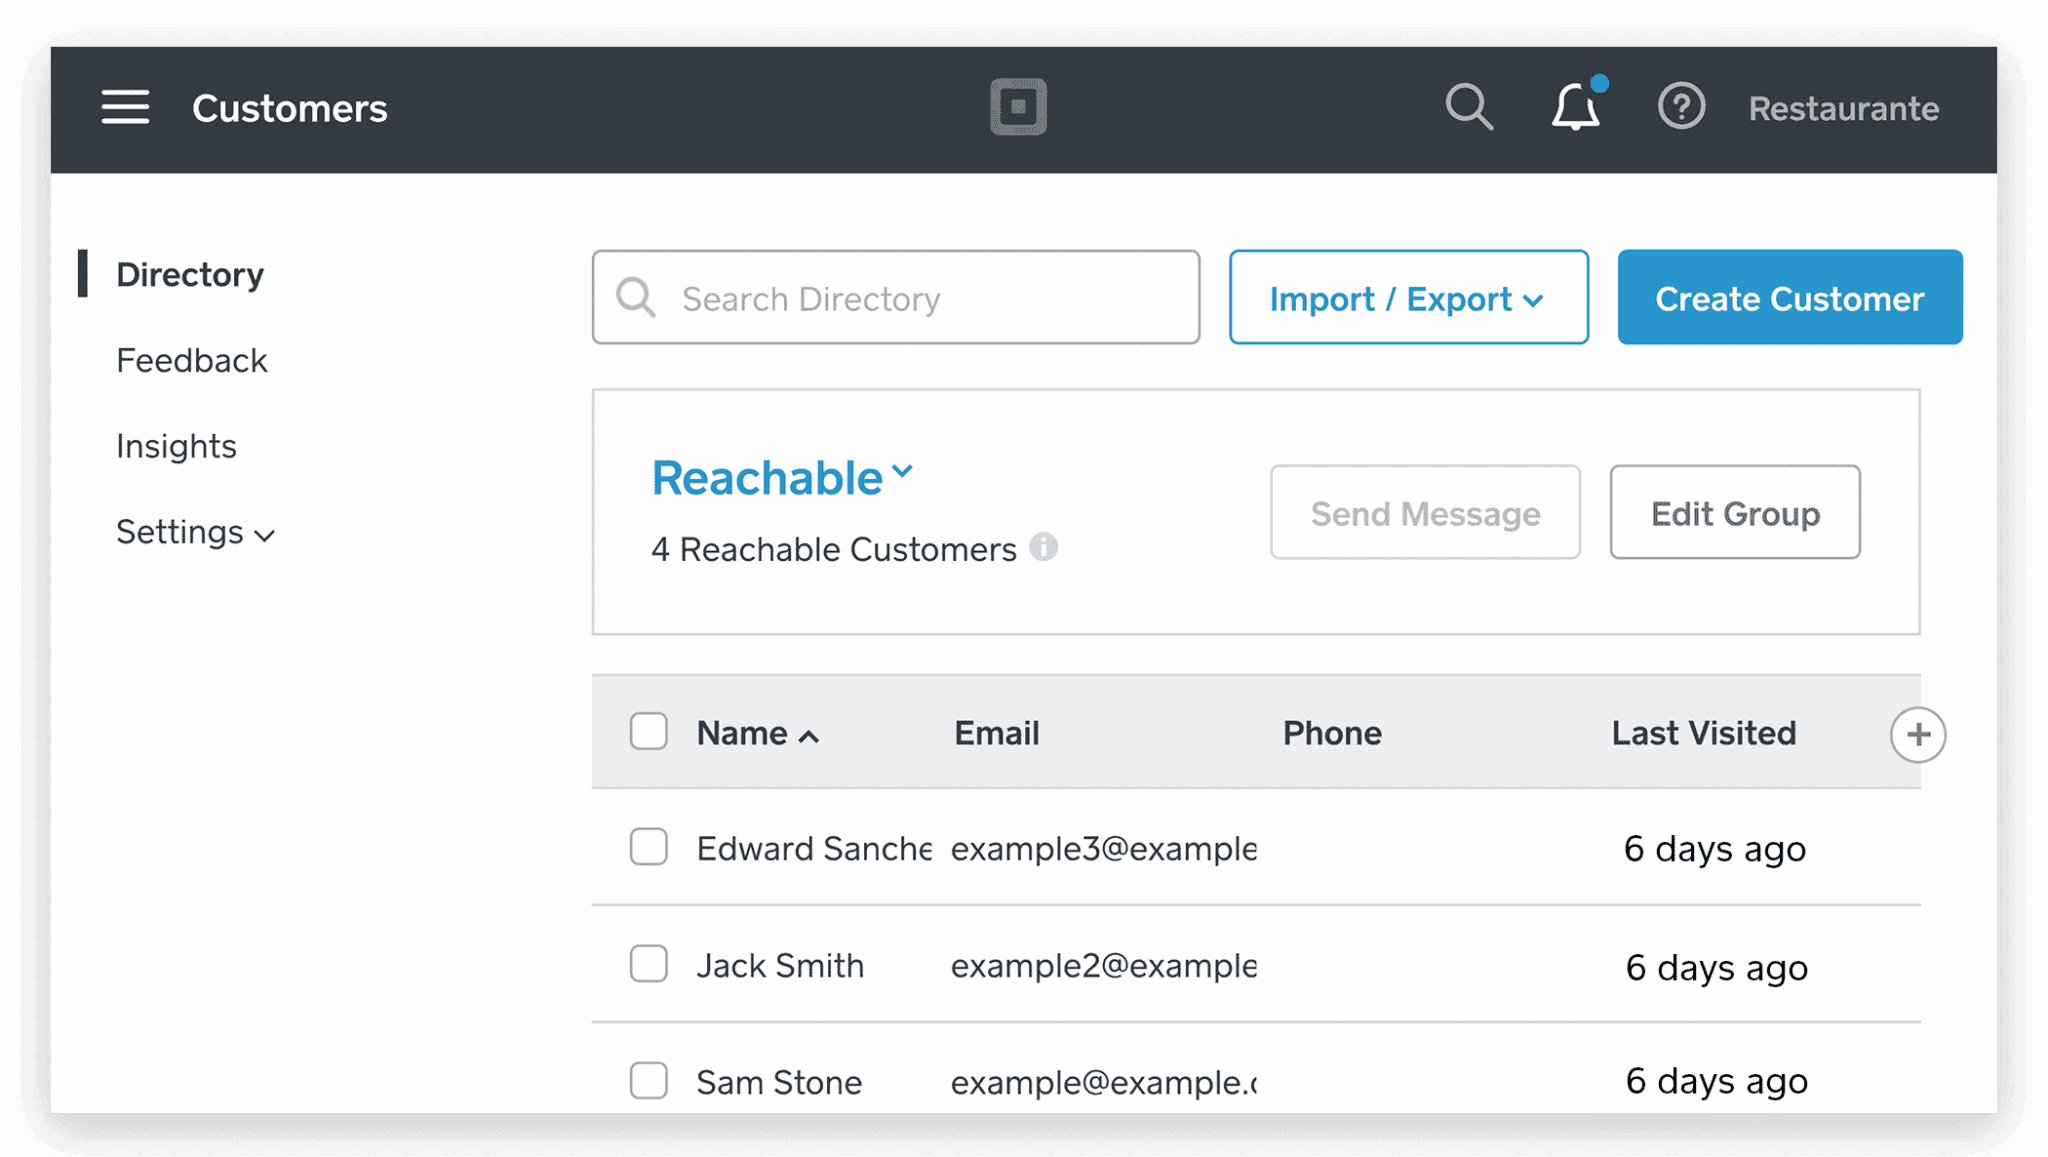
Task: Open Sam Stone customer name
Action: point(779,1082)
